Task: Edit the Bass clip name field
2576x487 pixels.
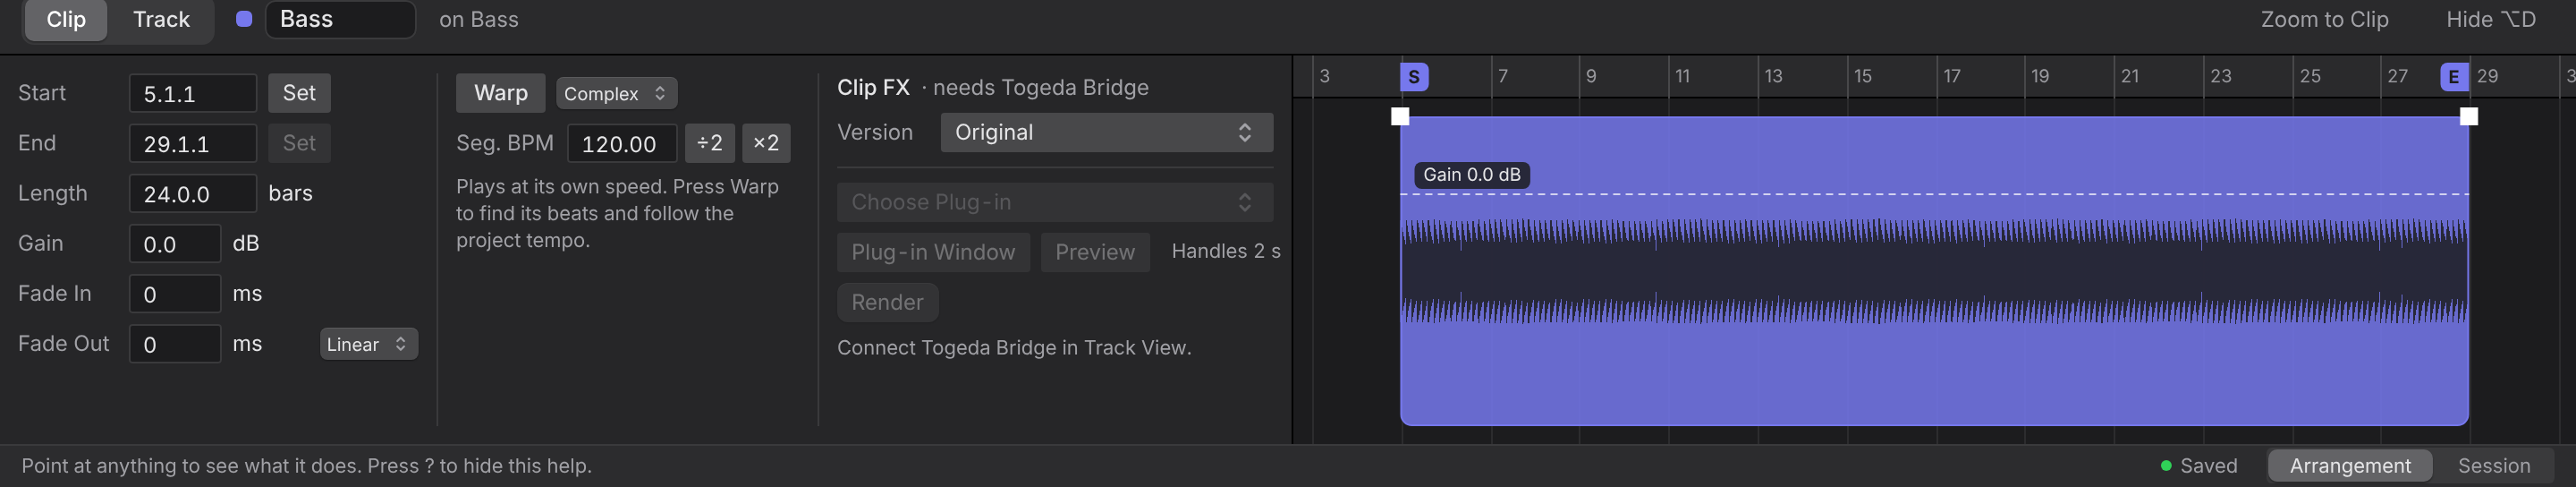Action: click(340, 19)
